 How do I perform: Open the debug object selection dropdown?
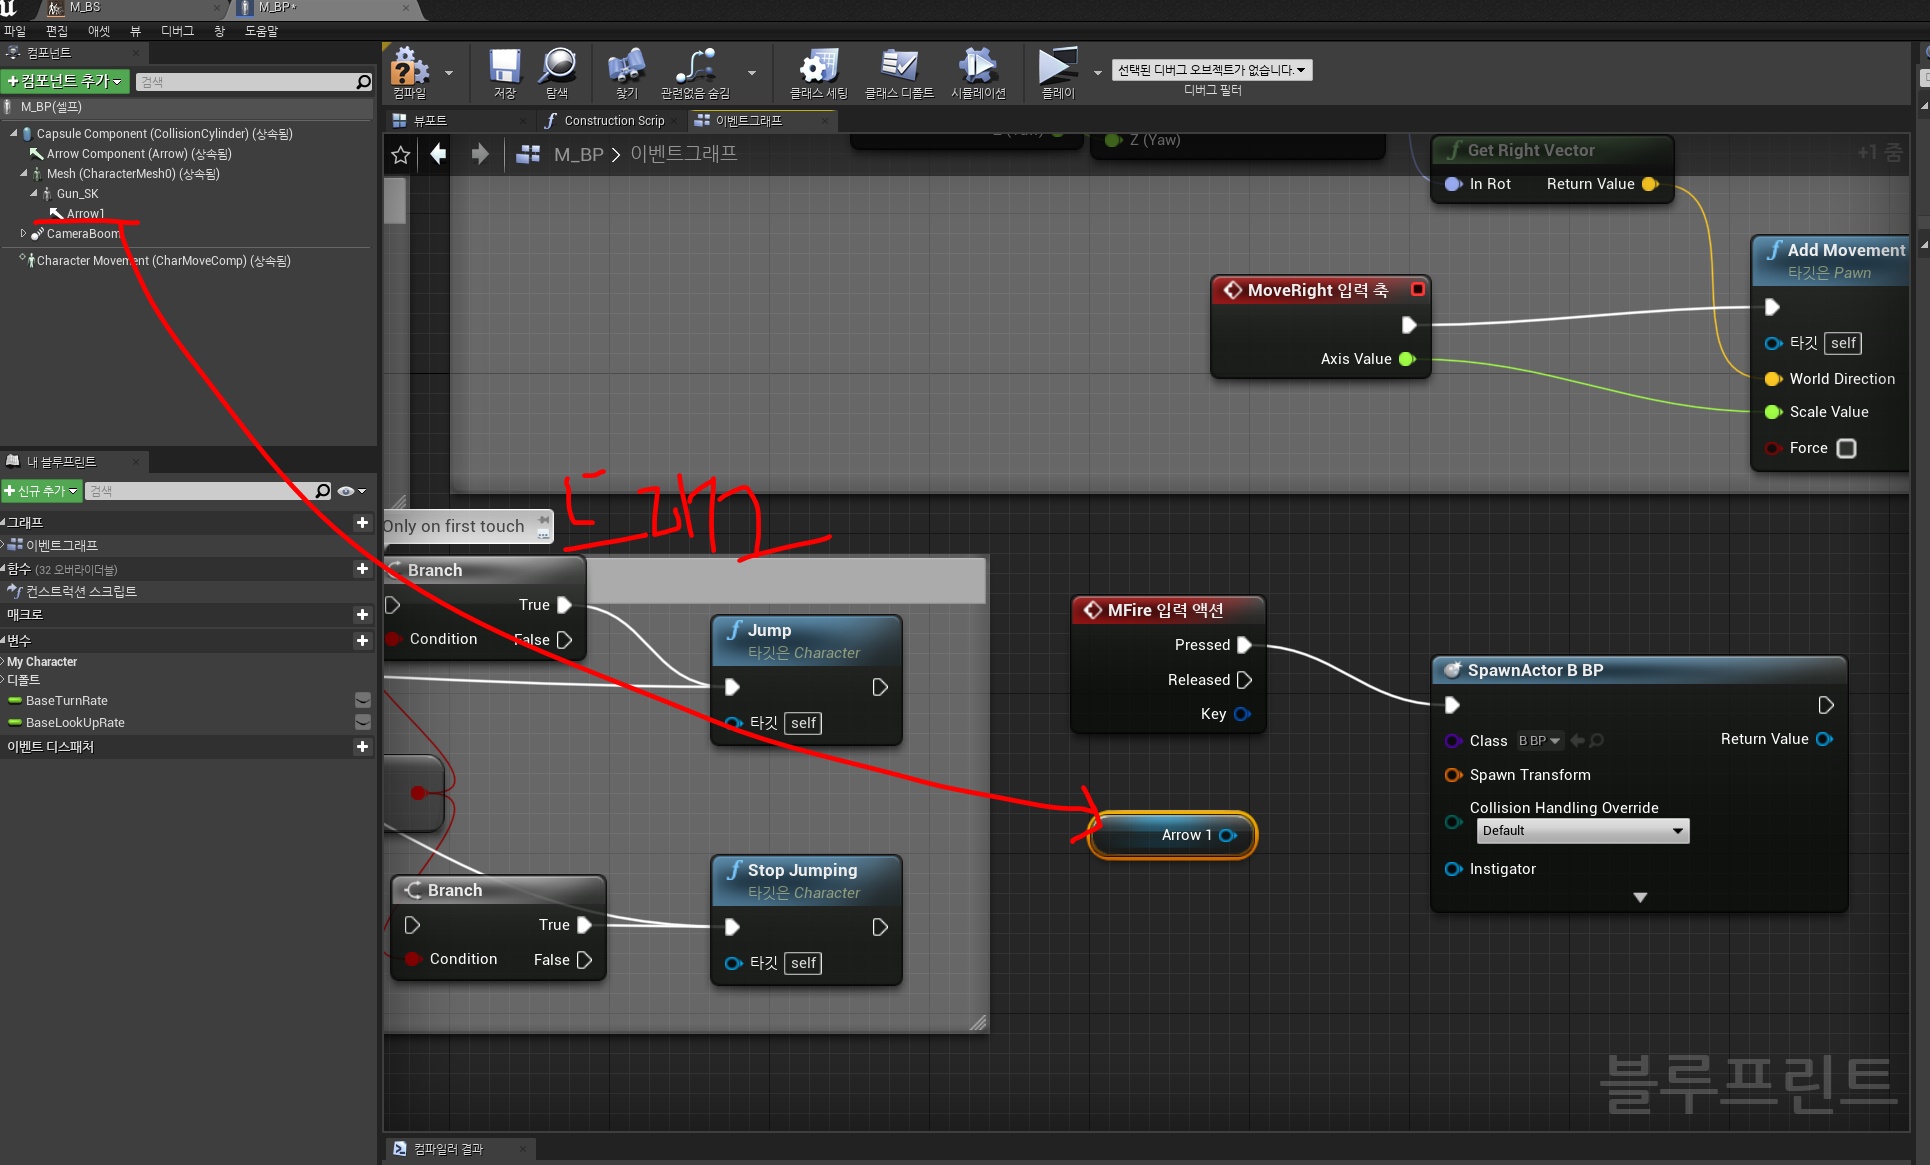pyautogui.click(x=1212, y=70)
